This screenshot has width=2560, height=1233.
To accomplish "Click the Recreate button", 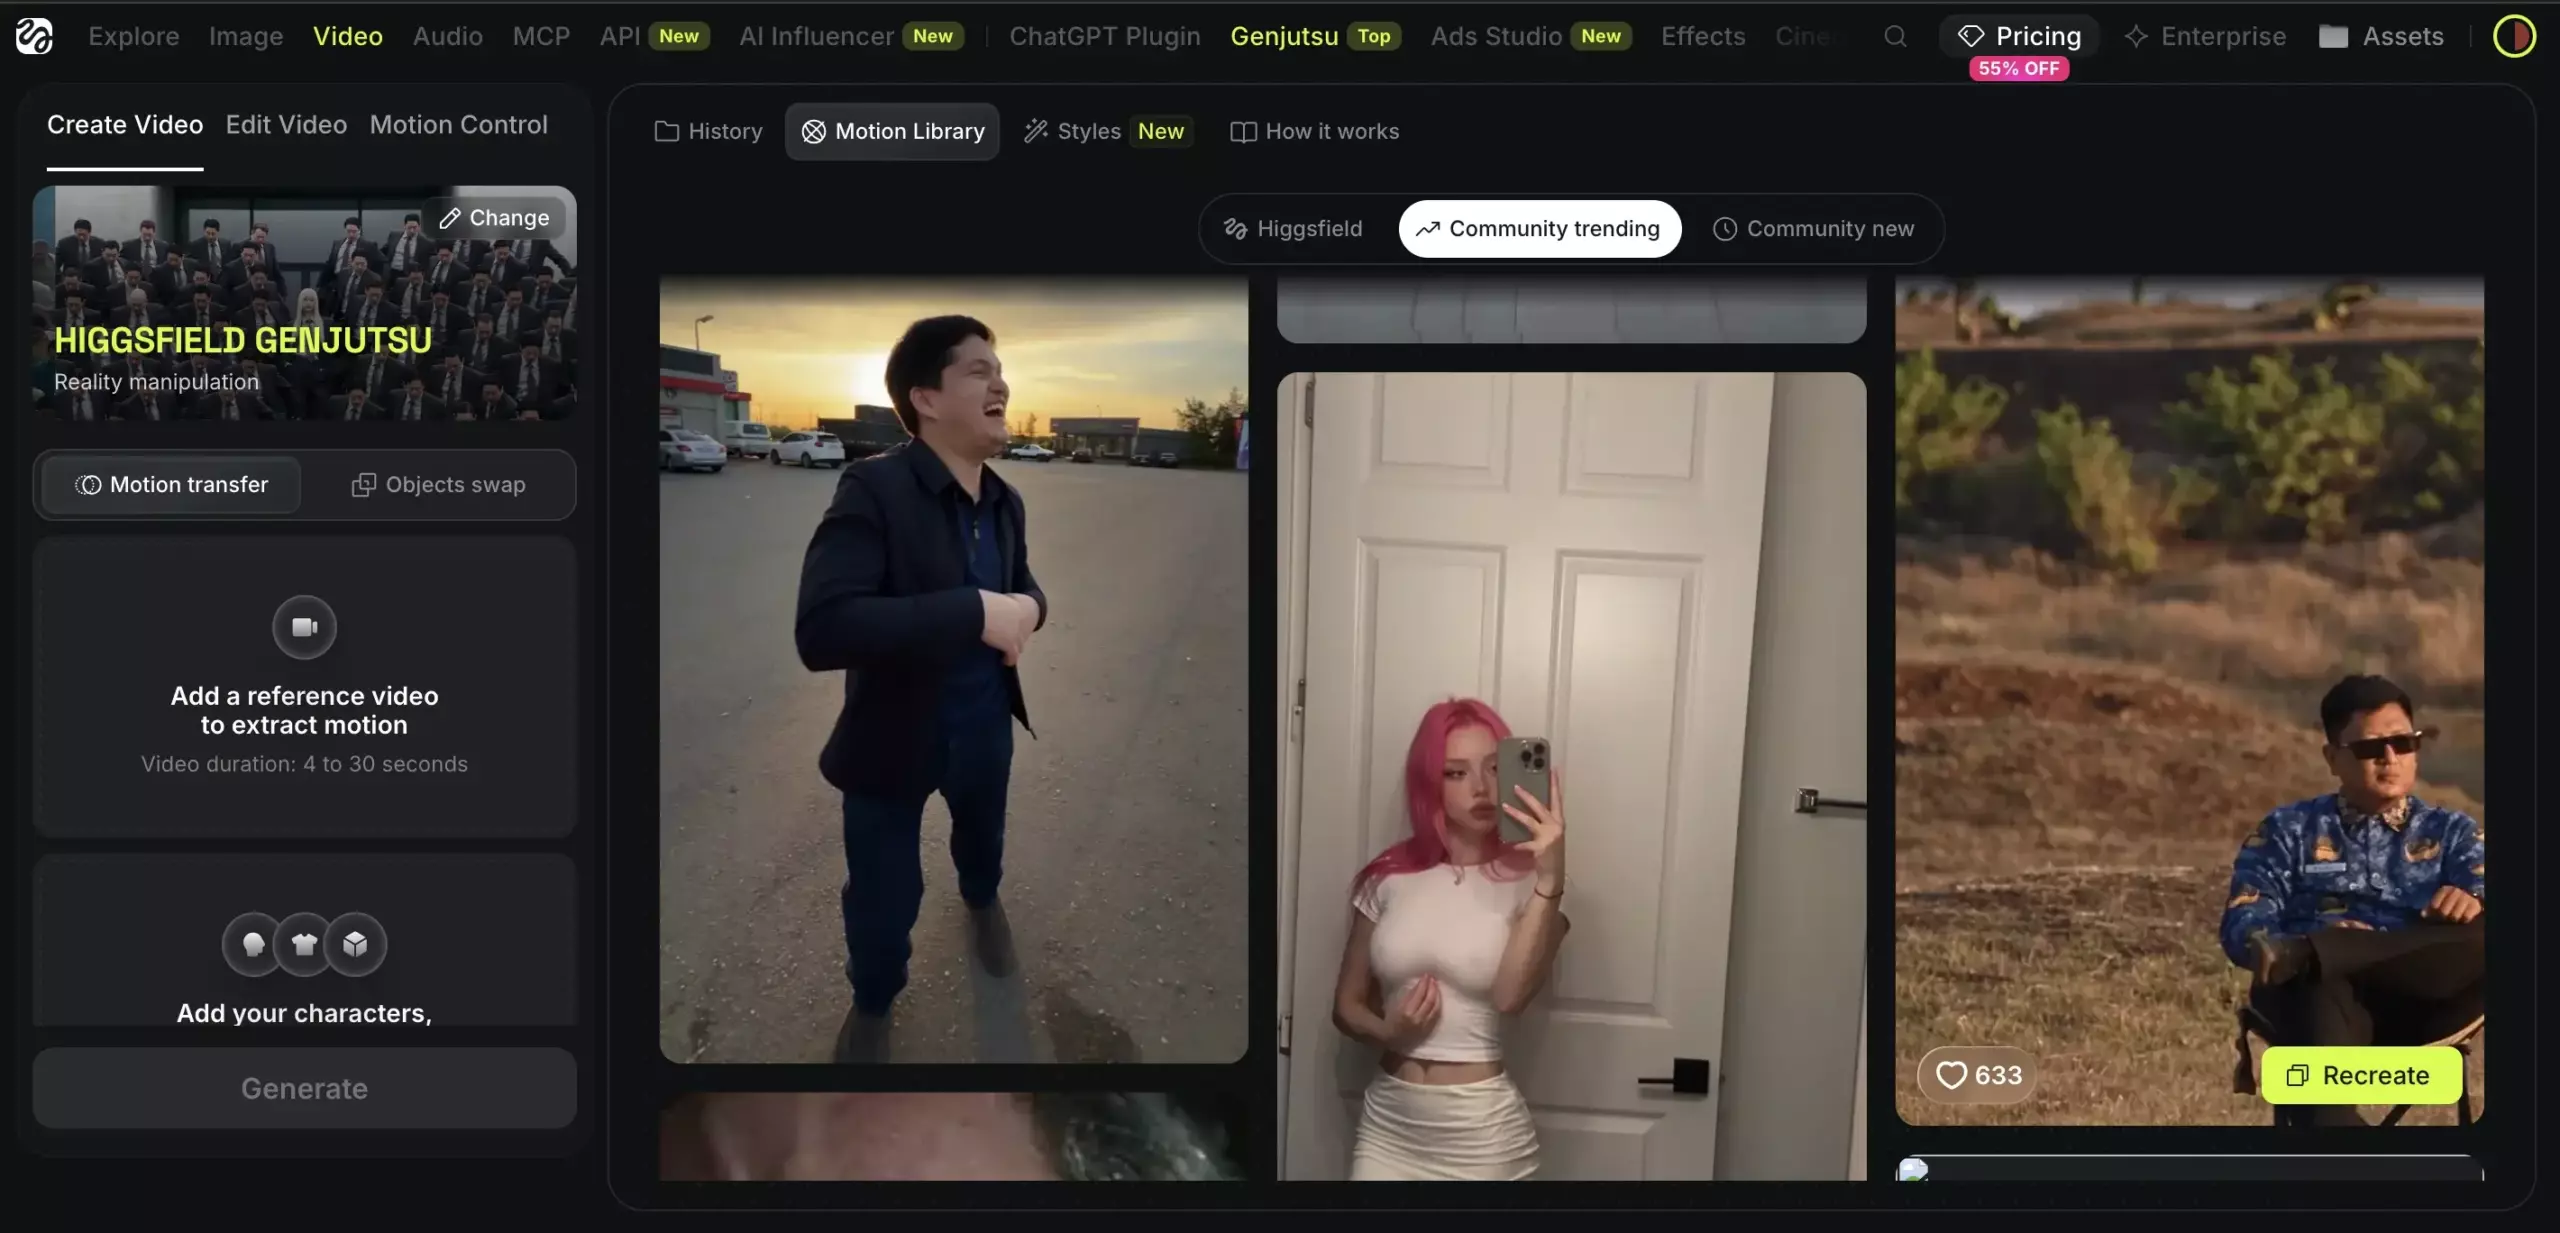I will click(2361, 1075).
